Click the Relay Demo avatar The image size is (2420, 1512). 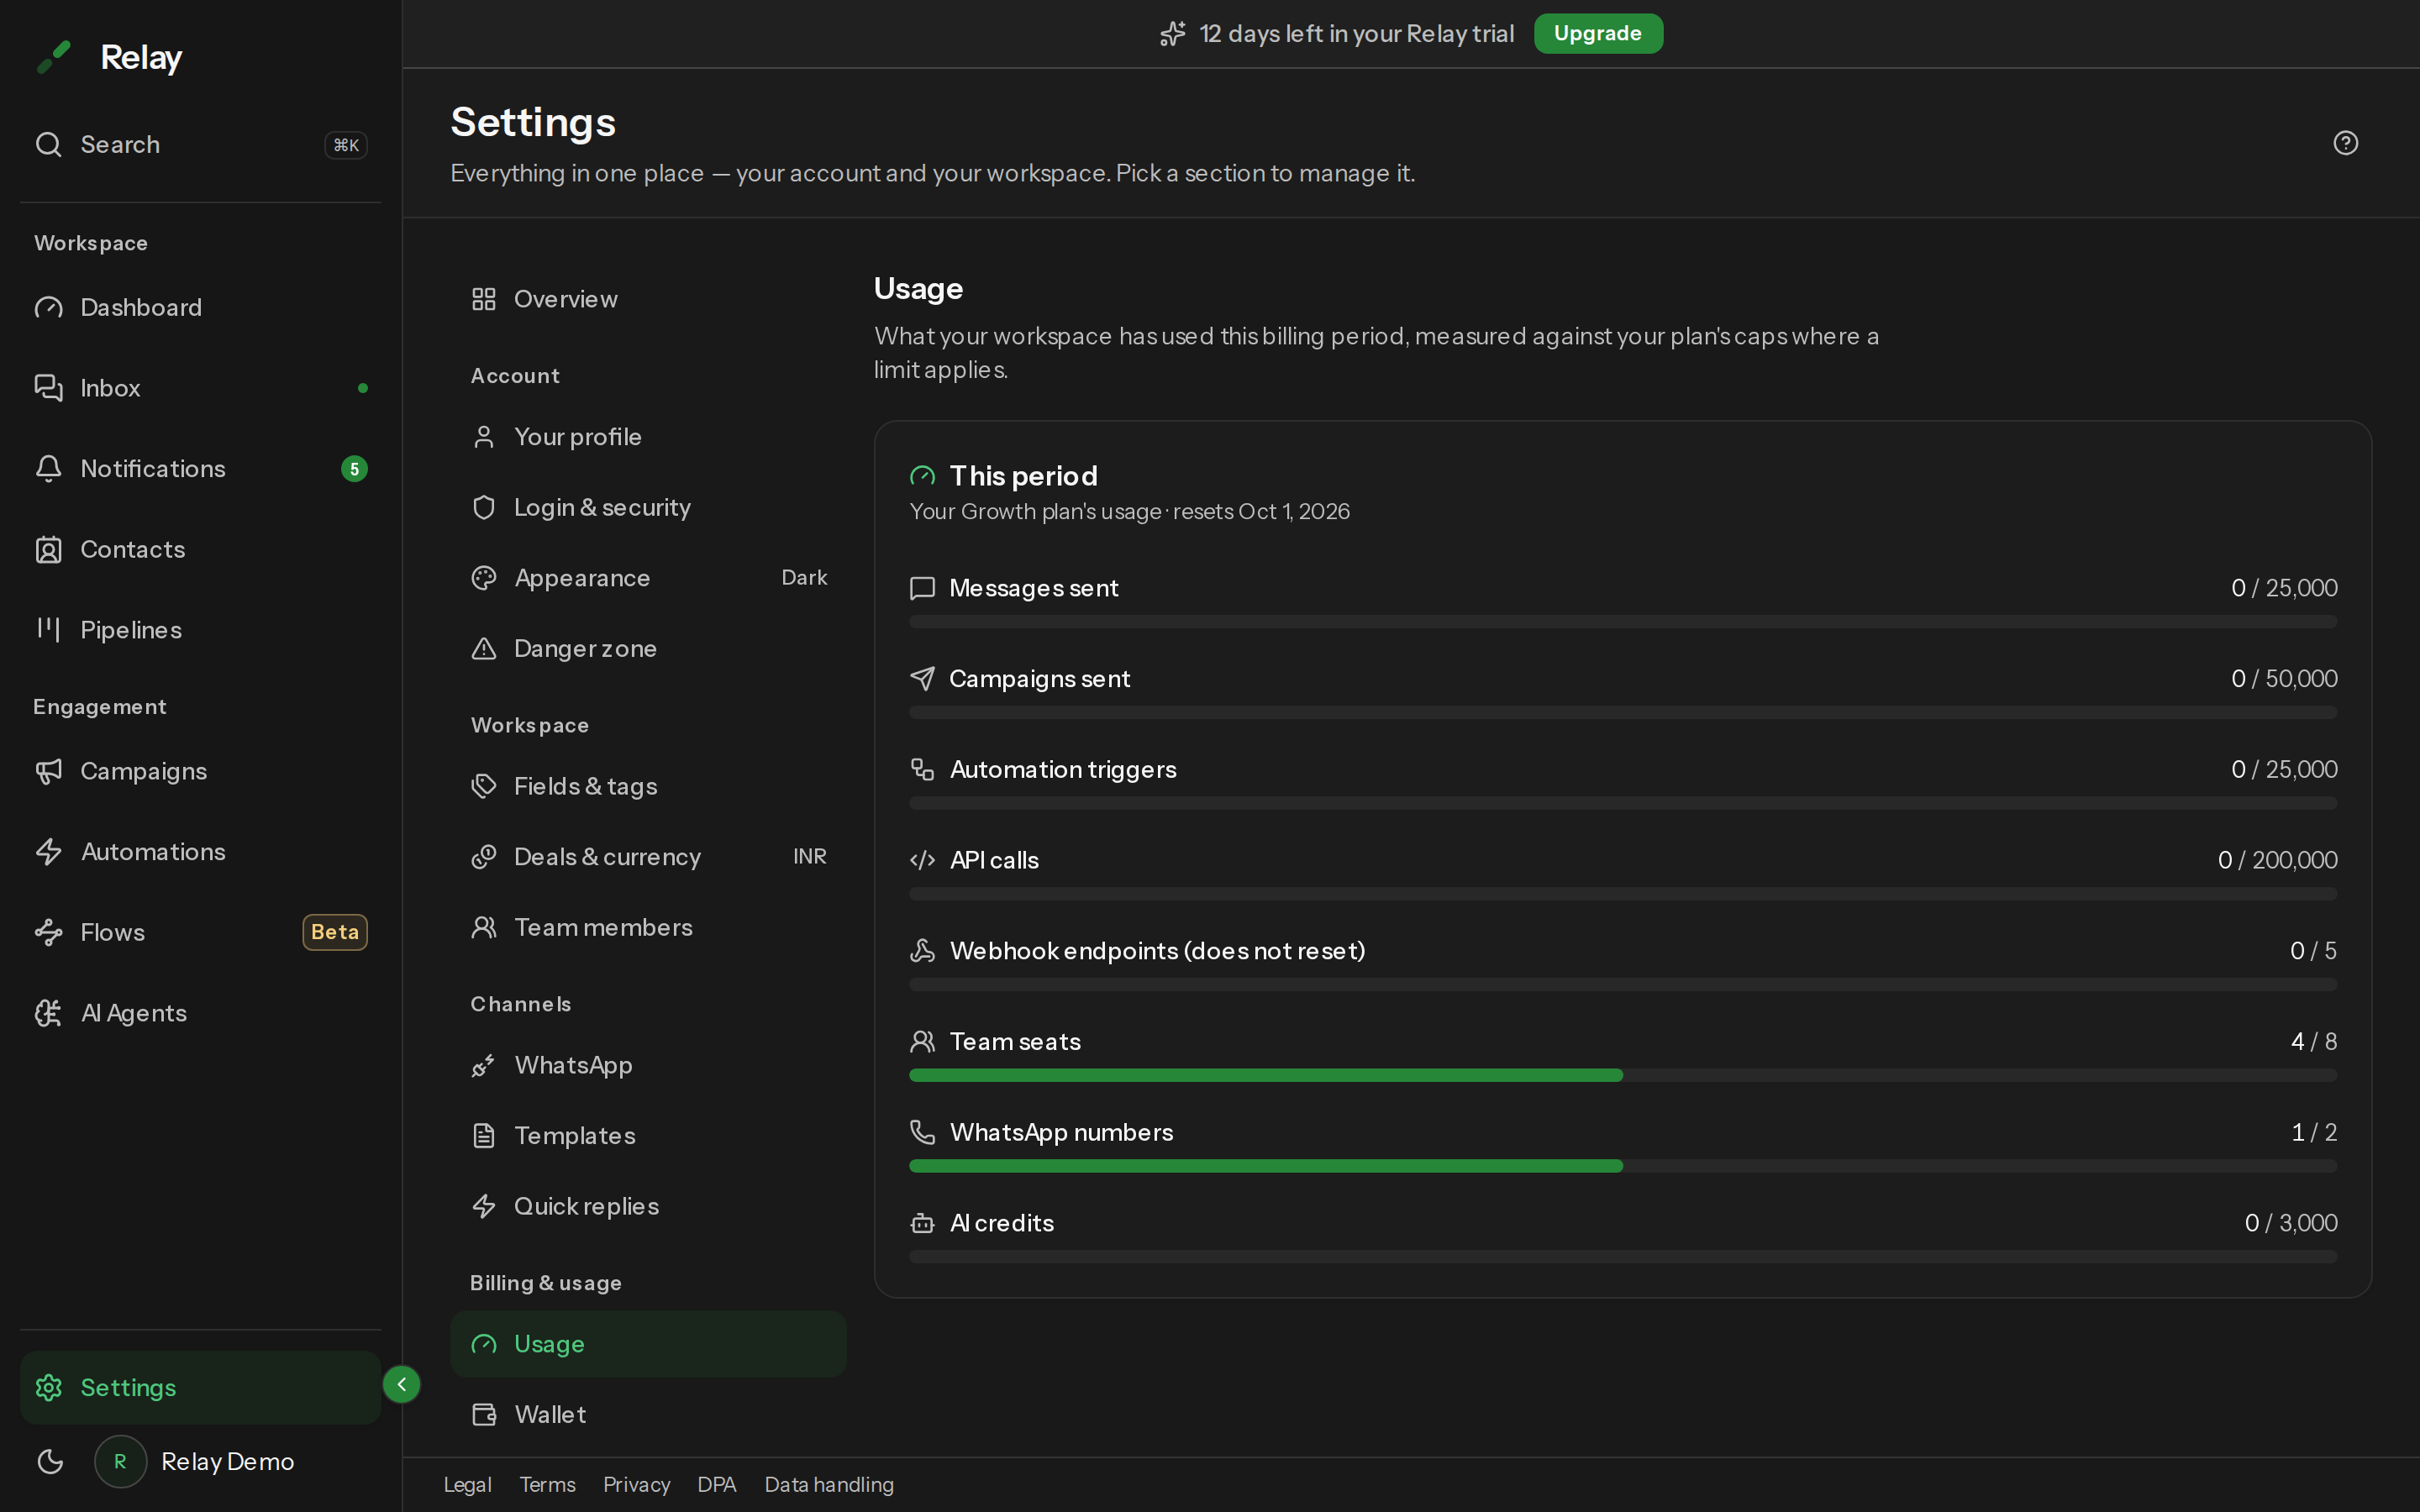click(x=120, y=1461)
